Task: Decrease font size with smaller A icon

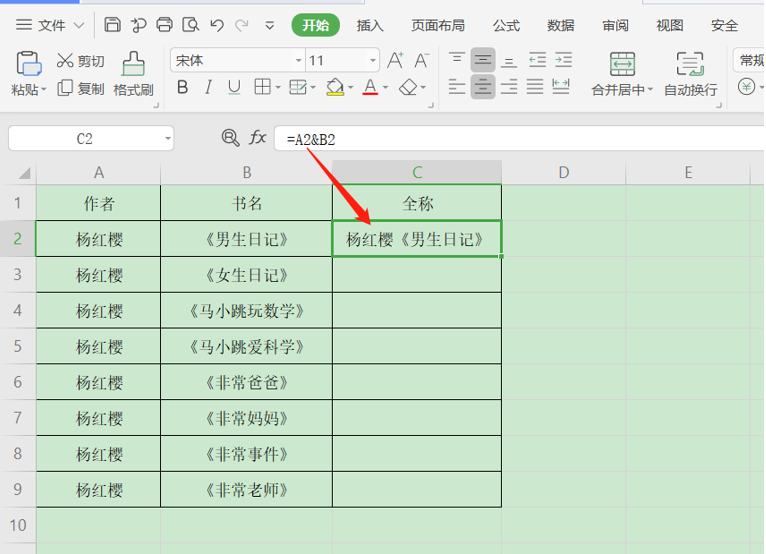Action: coord(421,60)
